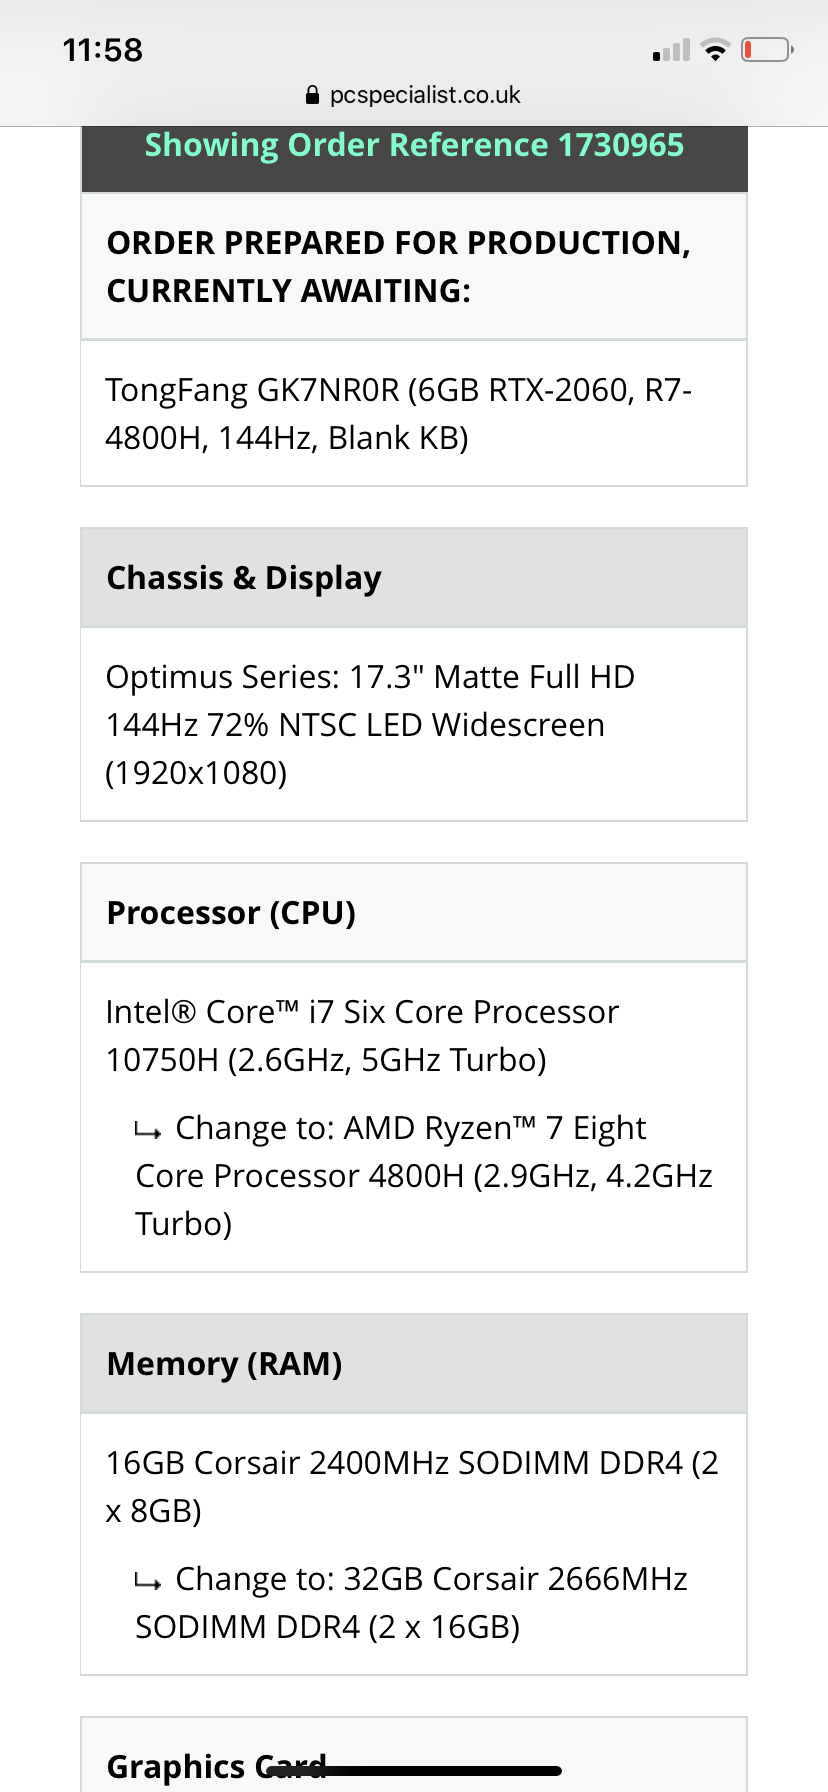Viewport: 828px width, 1792px height.
Task: Tap the pcspecialist.co.uk address bar
Action: (x=414, y=95)
